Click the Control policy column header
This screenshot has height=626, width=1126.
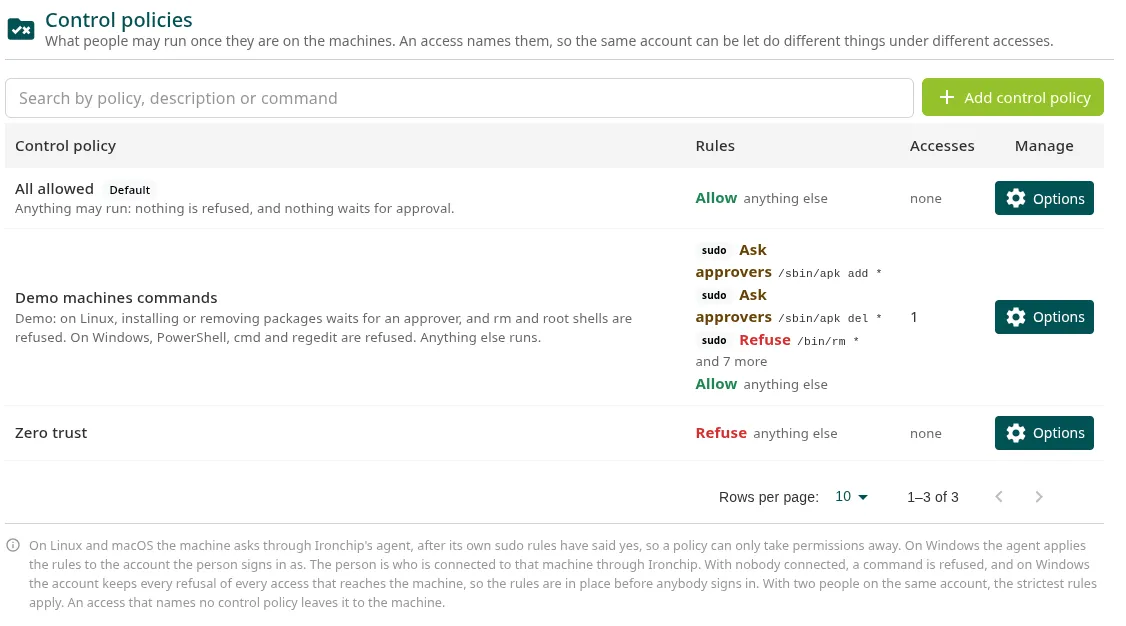coord(65,146)
